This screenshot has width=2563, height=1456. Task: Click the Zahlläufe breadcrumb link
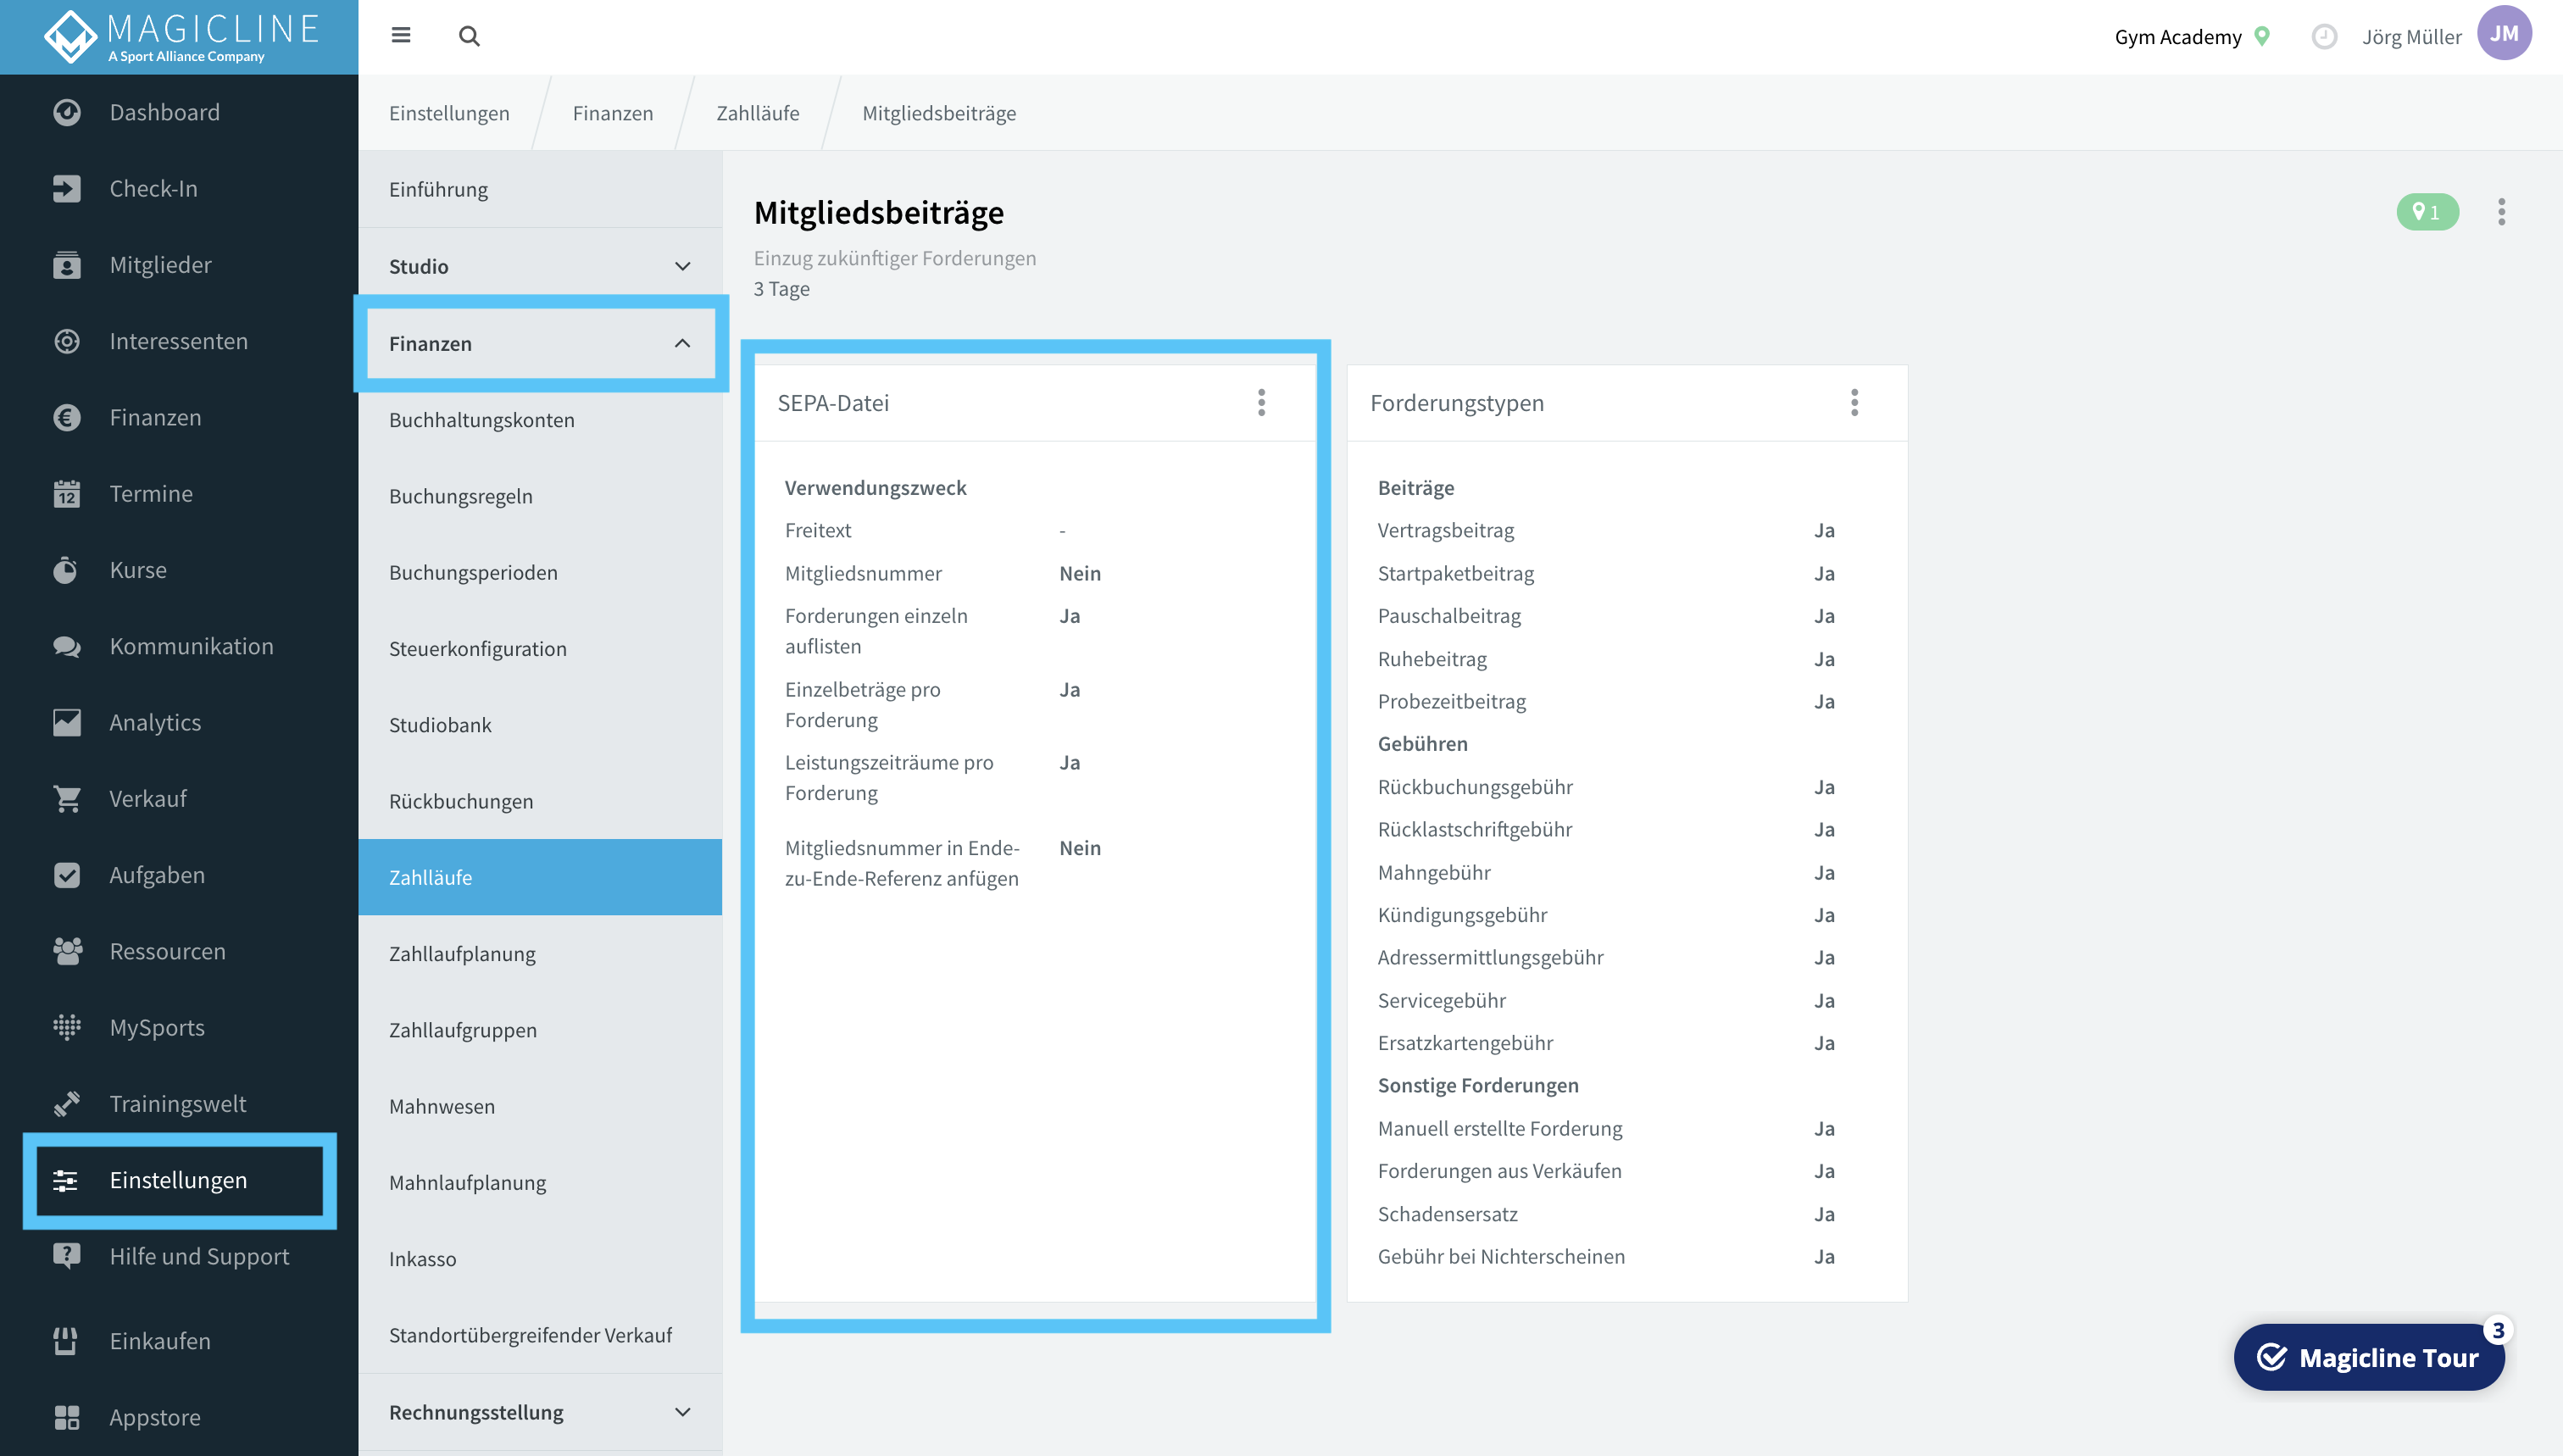click(x=757, y=113)
